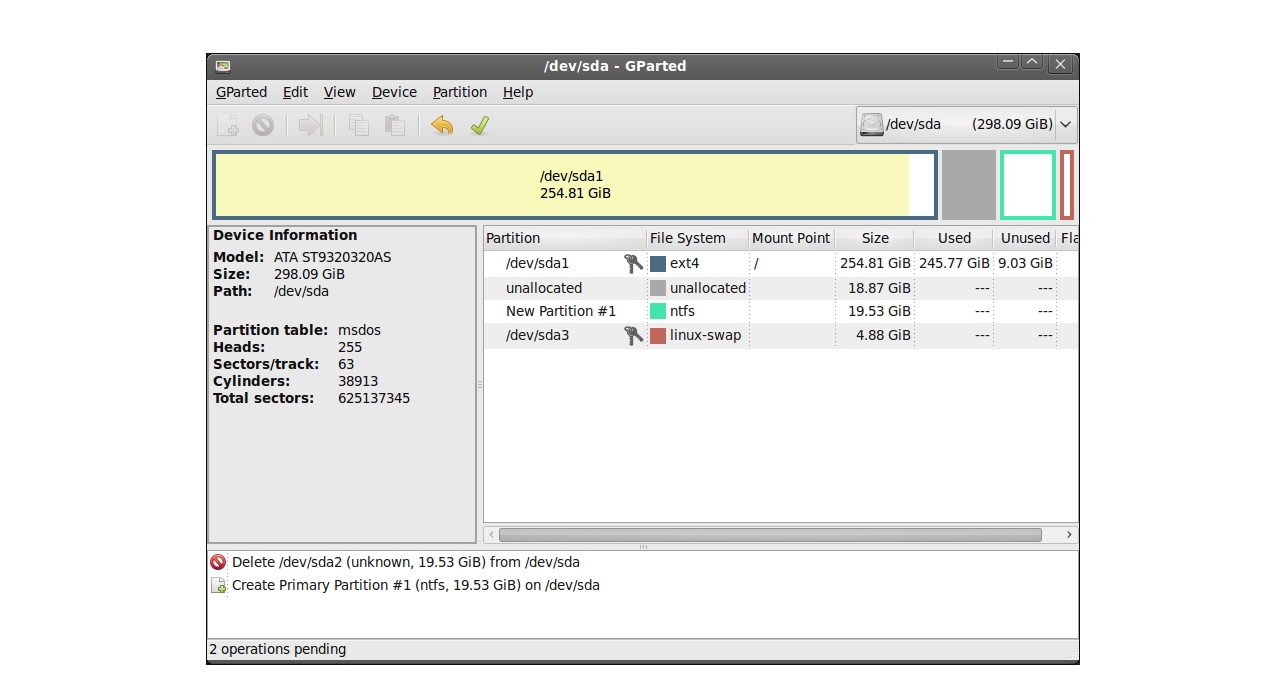Click the New partition toolbar icon
1280x700 pixels.
[x=228, y=125]
